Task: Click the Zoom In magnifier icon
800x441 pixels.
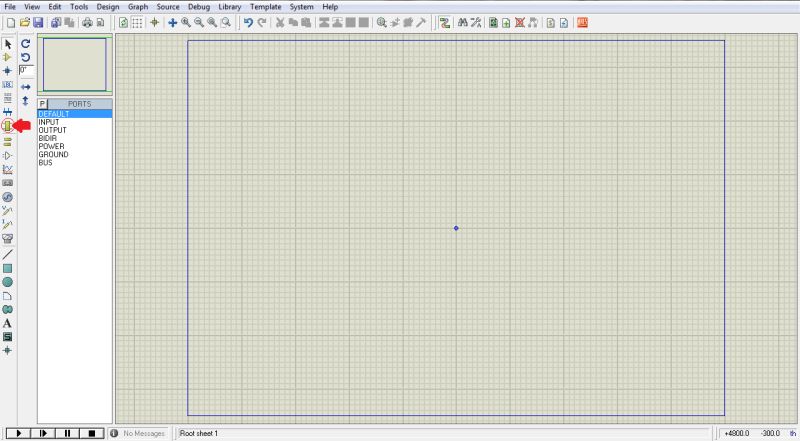Action: point(186,22)
